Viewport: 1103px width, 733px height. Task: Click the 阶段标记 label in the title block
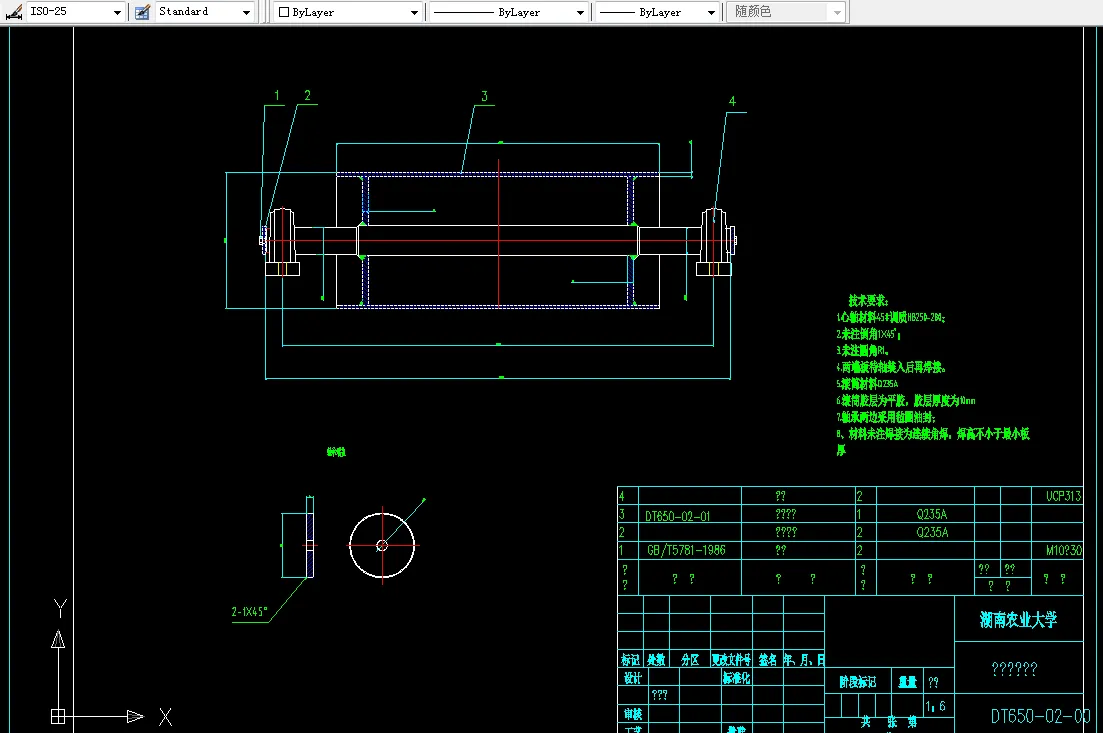click(x=857, y=682)
